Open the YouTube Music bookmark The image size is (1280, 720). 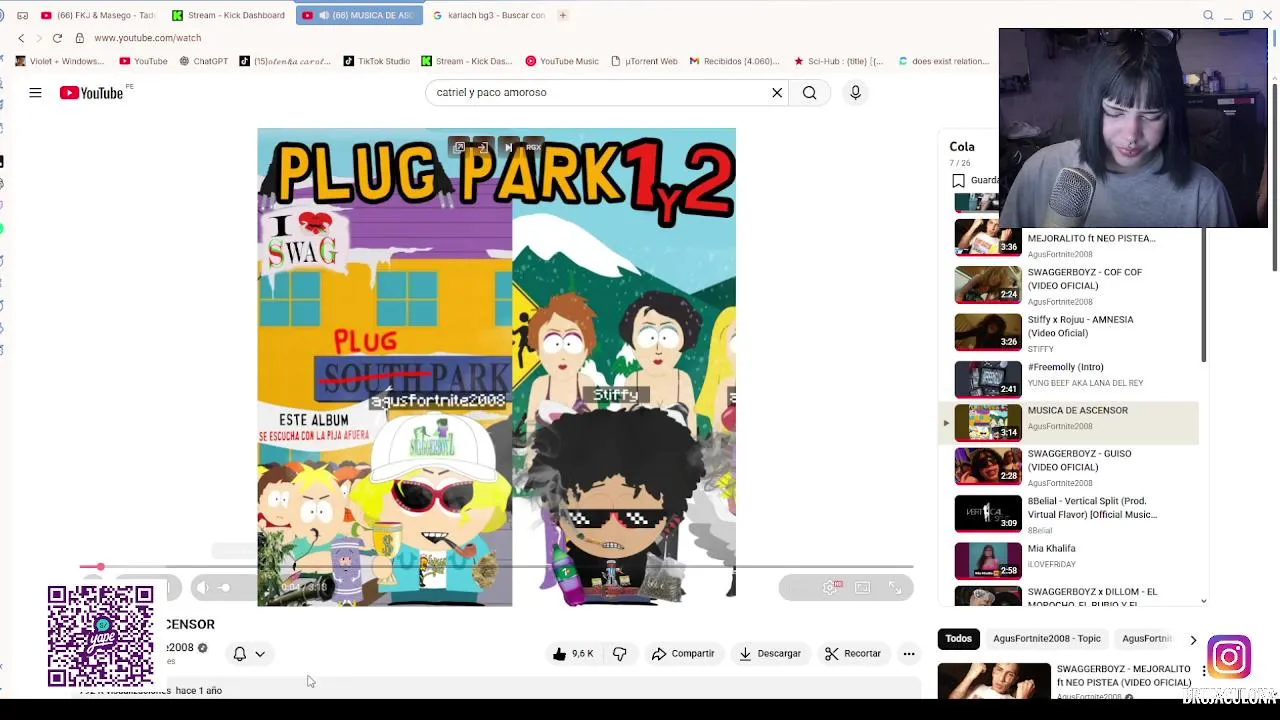[x=562, y=61]
